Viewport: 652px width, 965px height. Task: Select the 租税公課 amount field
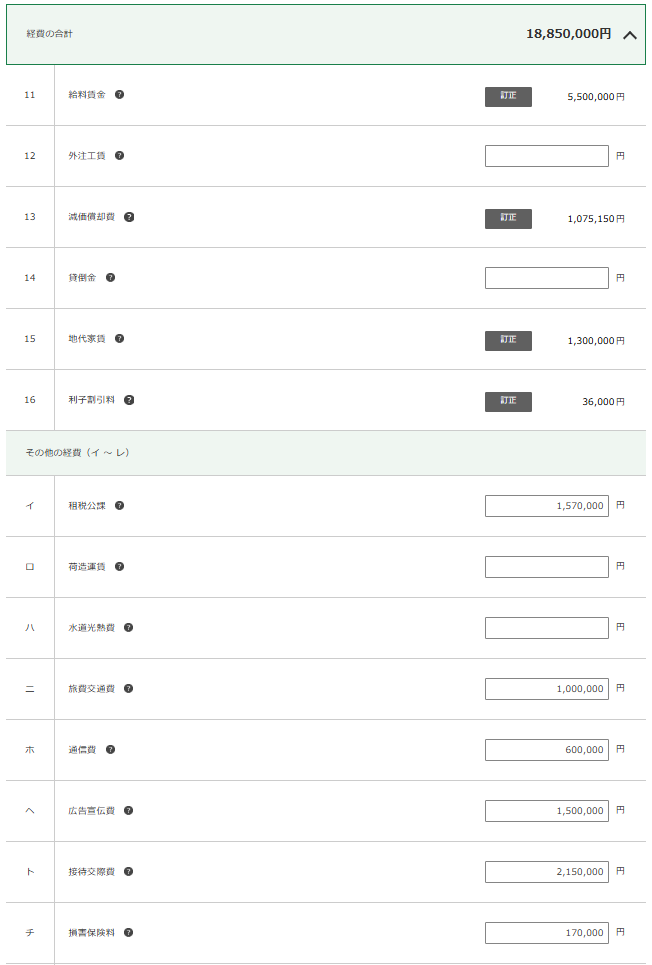pos(546,506)
